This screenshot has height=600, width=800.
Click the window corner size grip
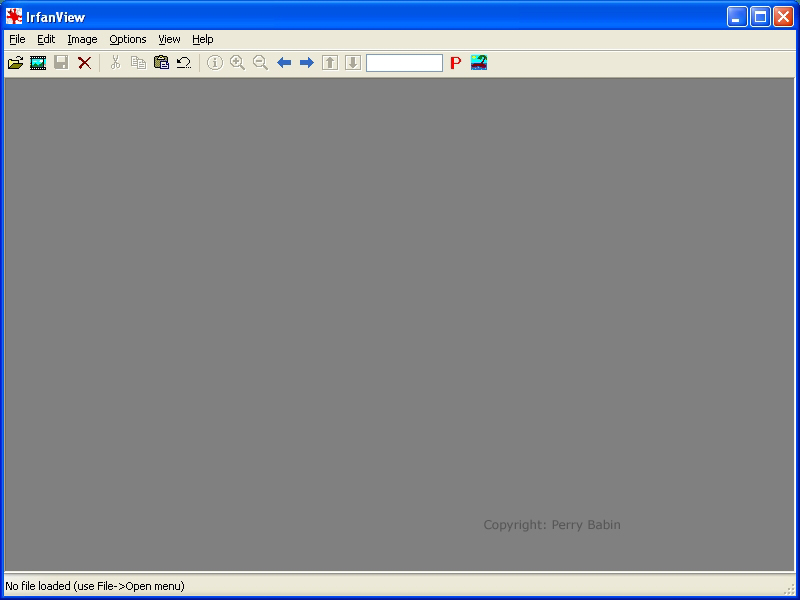[x=790, y=589]
